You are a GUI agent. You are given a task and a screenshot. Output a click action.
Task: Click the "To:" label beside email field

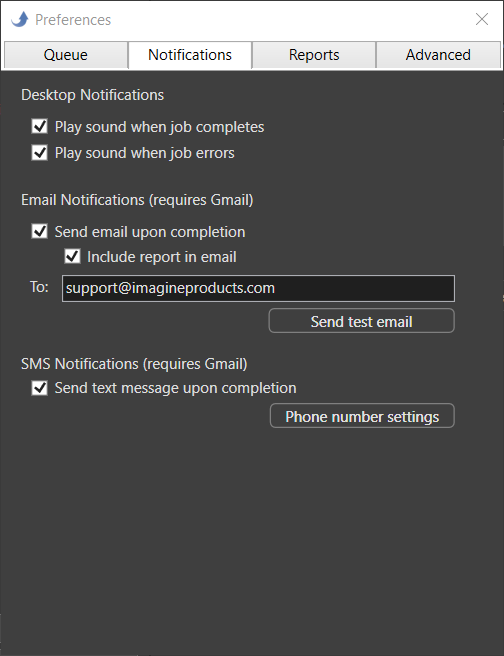(x=39, y=287)
